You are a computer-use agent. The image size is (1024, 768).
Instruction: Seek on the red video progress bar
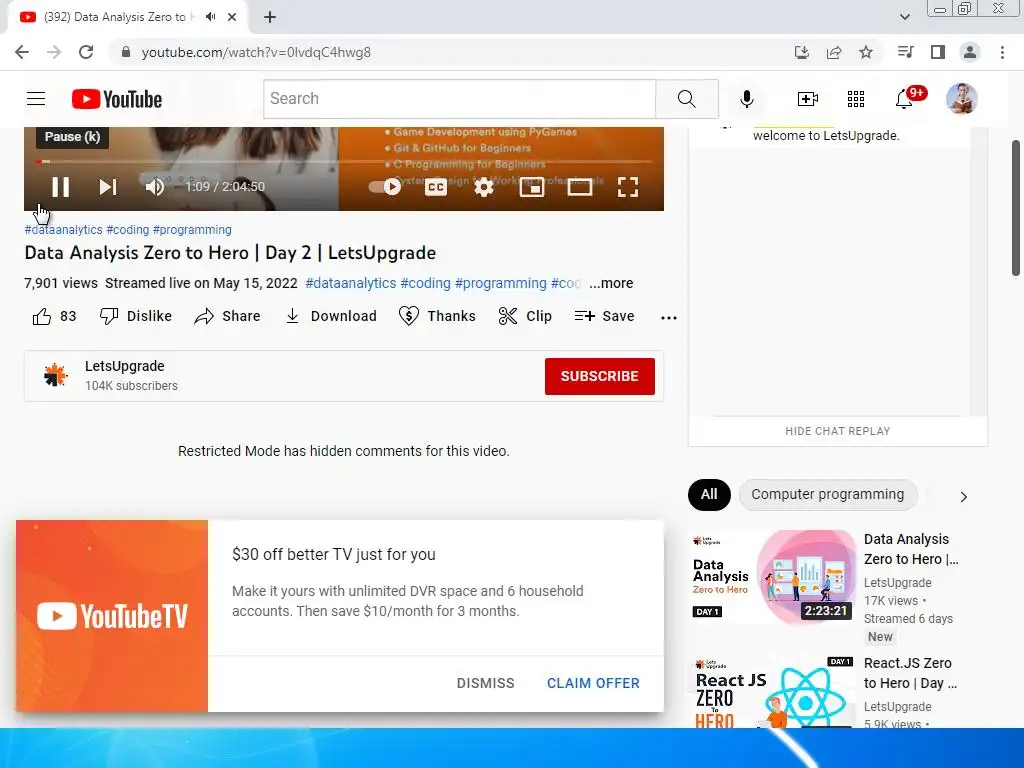point(344,161)
